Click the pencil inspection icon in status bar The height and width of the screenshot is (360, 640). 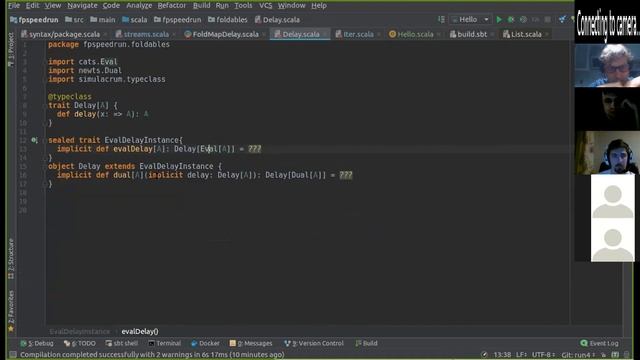pyautogui.click(x=484, y=355)
